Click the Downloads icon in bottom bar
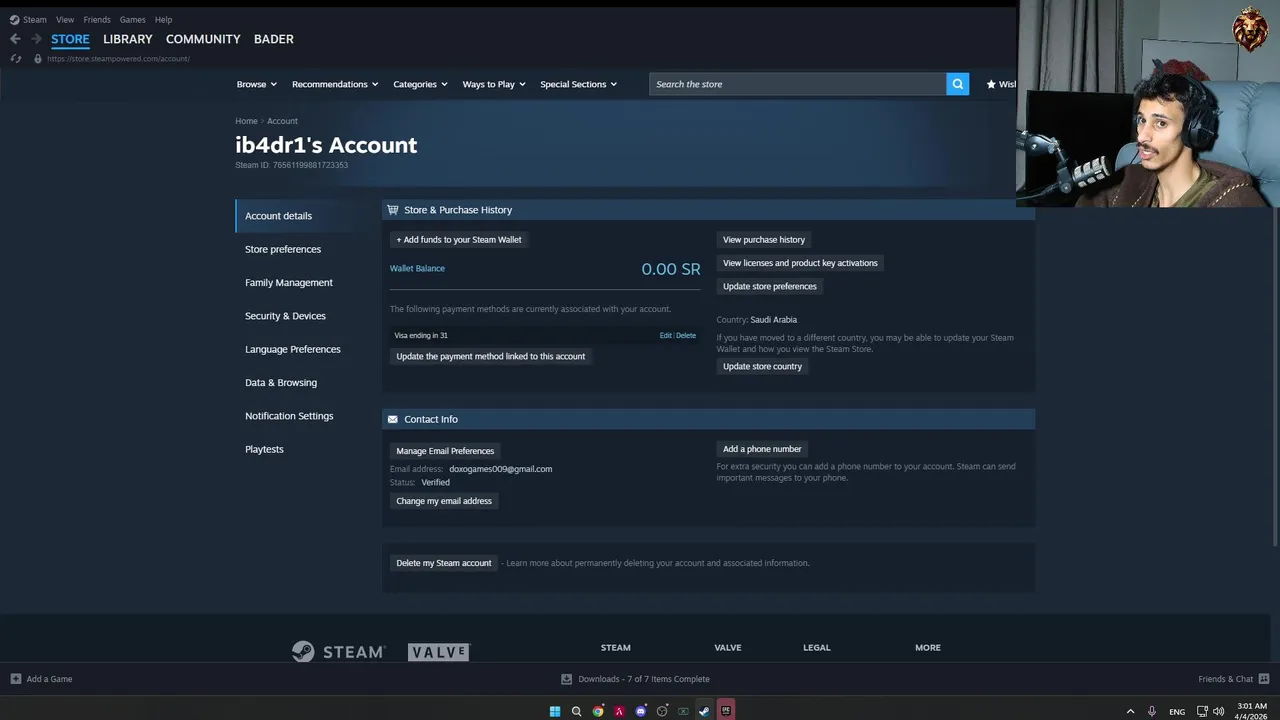Screen dimensions: 1280x720 tap(567, 679)
